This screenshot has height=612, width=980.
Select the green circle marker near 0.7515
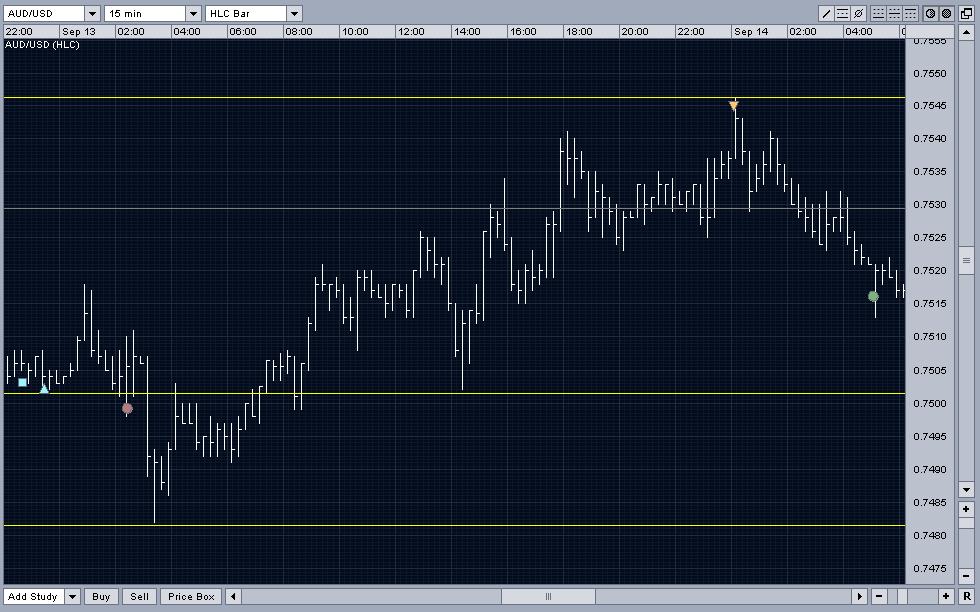[x=874, y=296]
